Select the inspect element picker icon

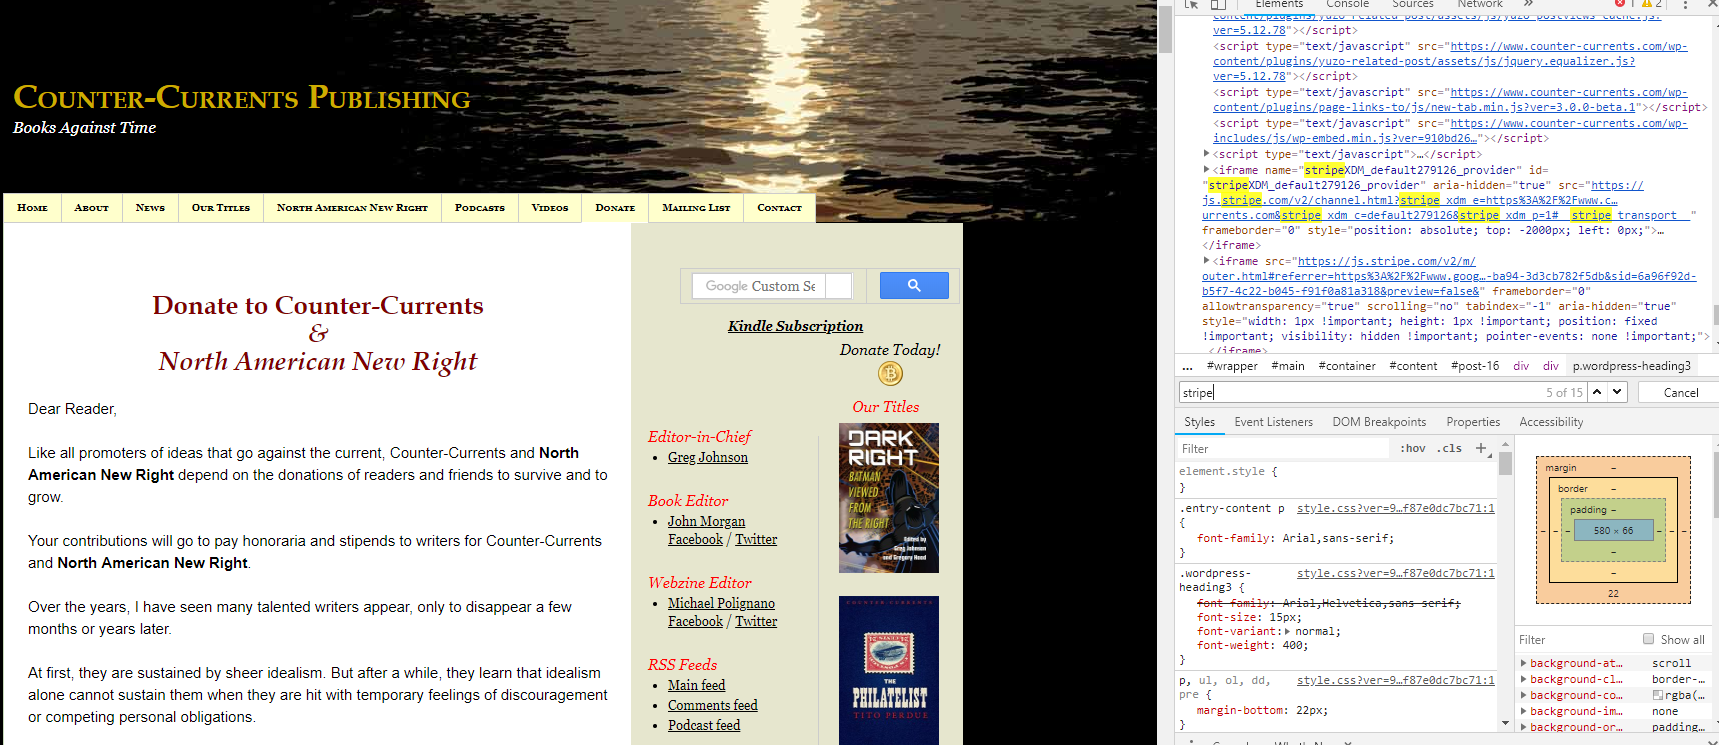pyautogui.click(x=1191, y=4)
